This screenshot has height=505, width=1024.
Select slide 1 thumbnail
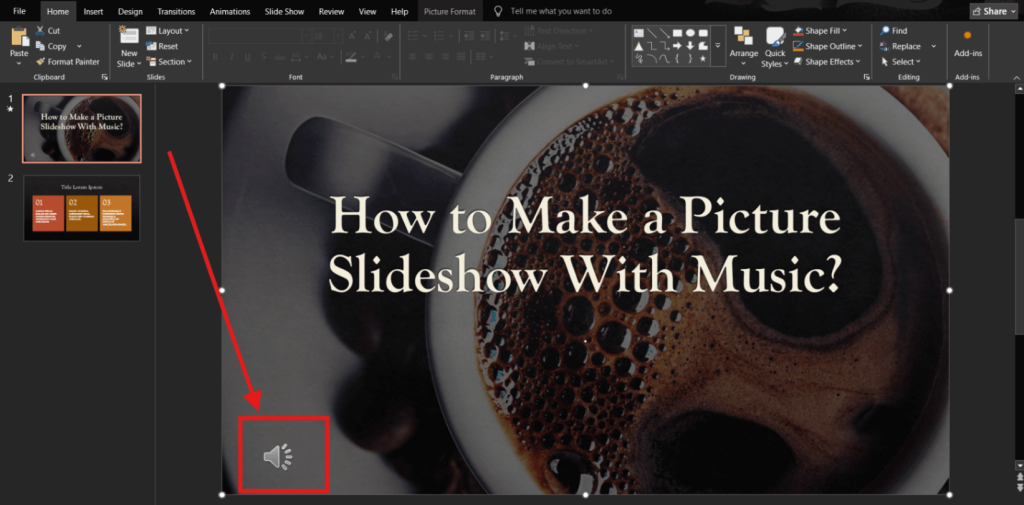click(x=82, y=129)
